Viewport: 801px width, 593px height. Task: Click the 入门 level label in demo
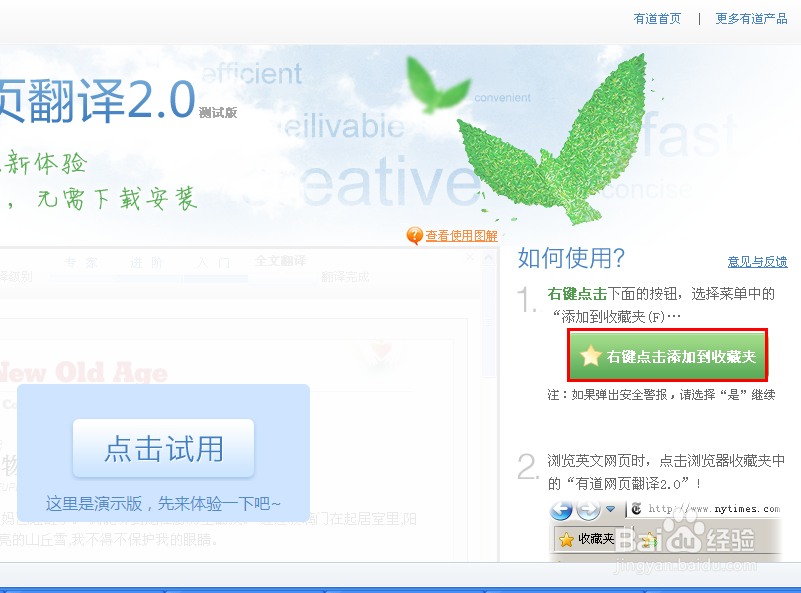tap(214, 263)
